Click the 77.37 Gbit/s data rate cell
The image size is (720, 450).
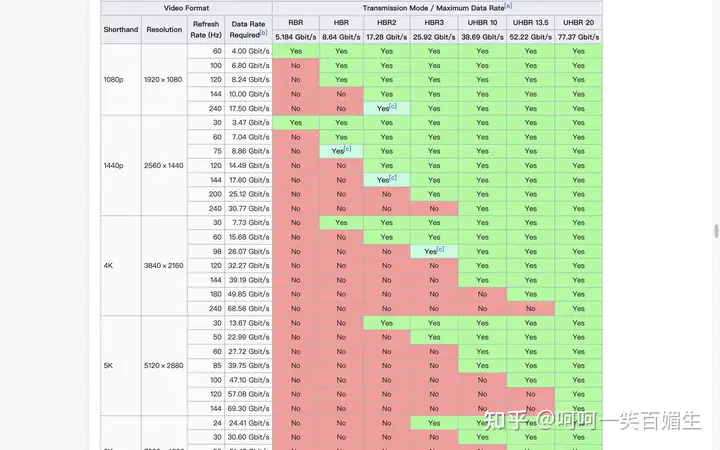click(578, 36)
